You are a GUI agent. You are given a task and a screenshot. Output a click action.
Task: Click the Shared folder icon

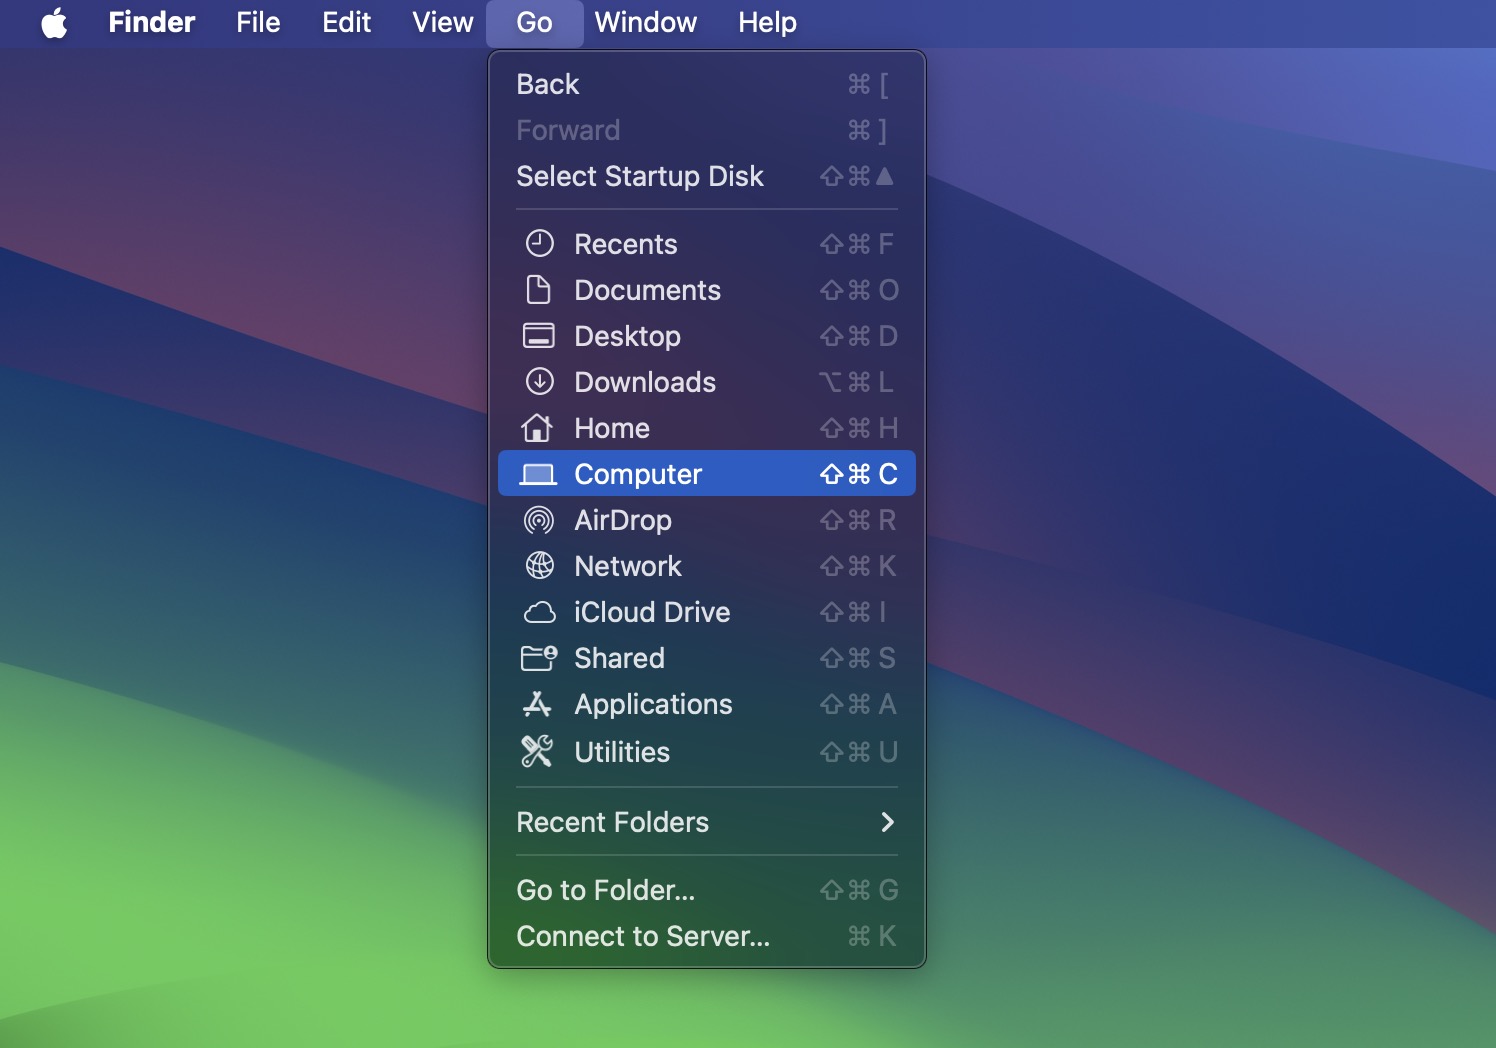tap(539, 657)
